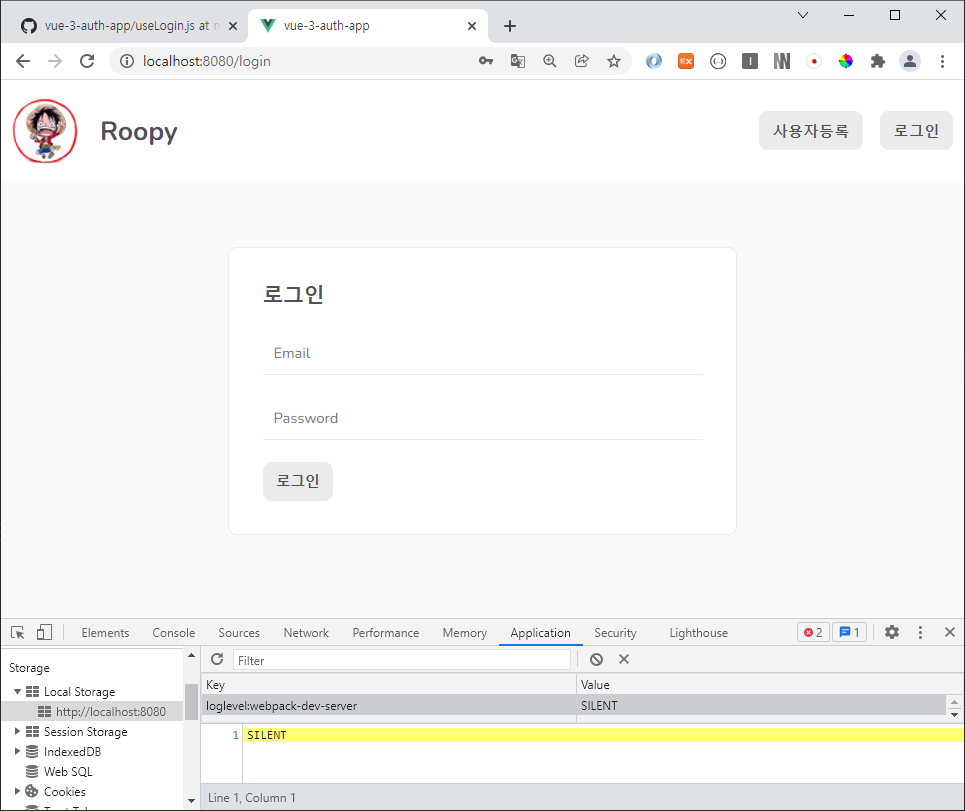Viewport: 965px width, 811px height.
Task: Collapse the Local Storage tree node
Action: point(17,692)
